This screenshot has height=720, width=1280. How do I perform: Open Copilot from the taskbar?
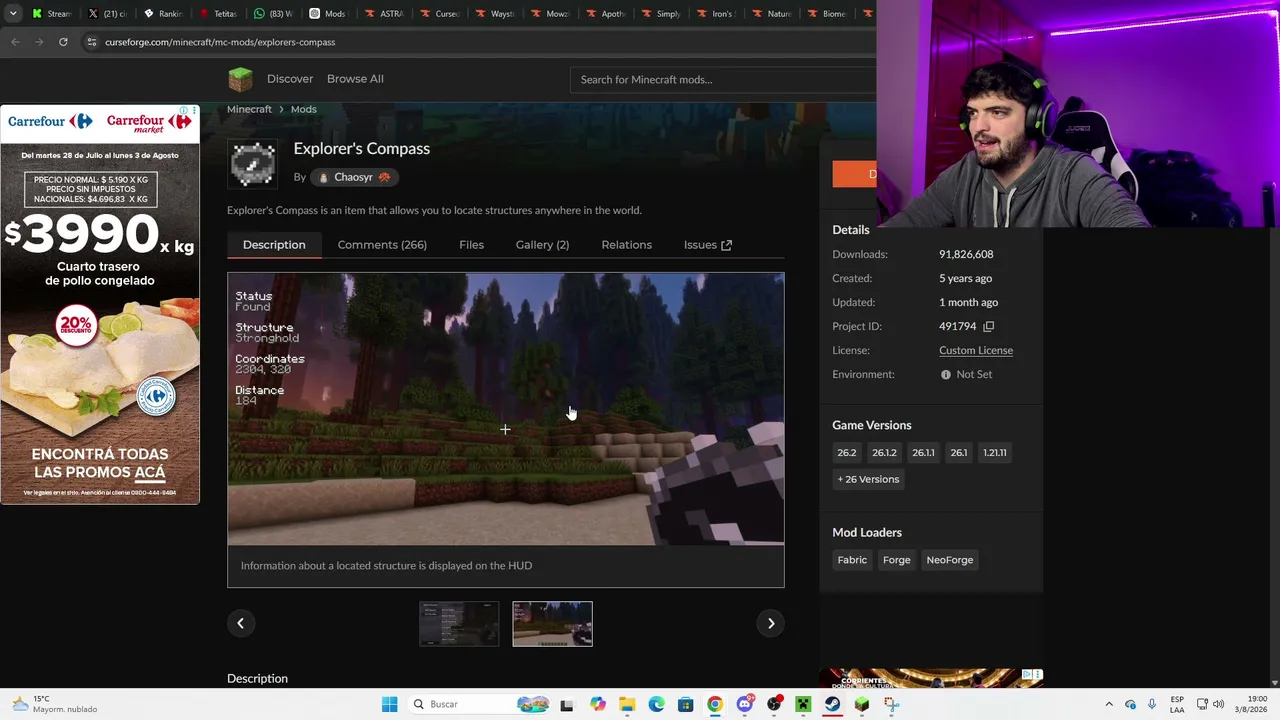598,704
